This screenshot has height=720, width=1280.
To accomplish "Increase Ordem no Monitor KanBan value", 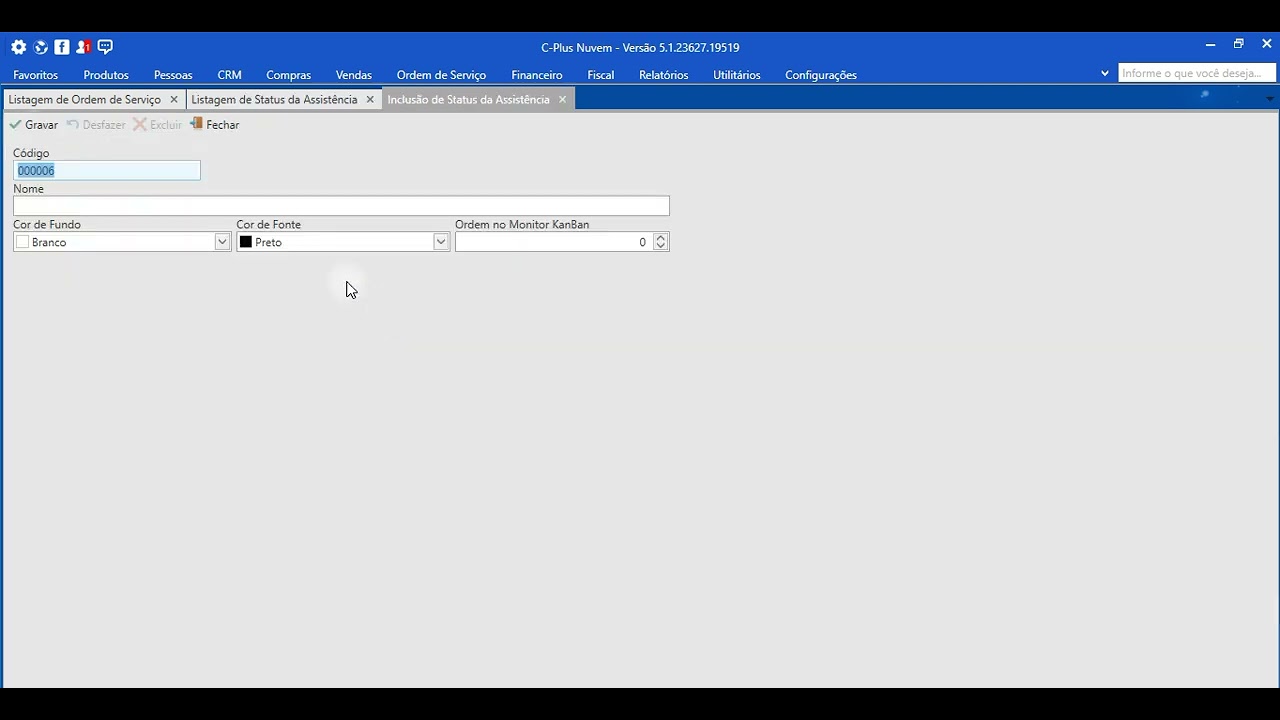I will click(x=660, y=238).
